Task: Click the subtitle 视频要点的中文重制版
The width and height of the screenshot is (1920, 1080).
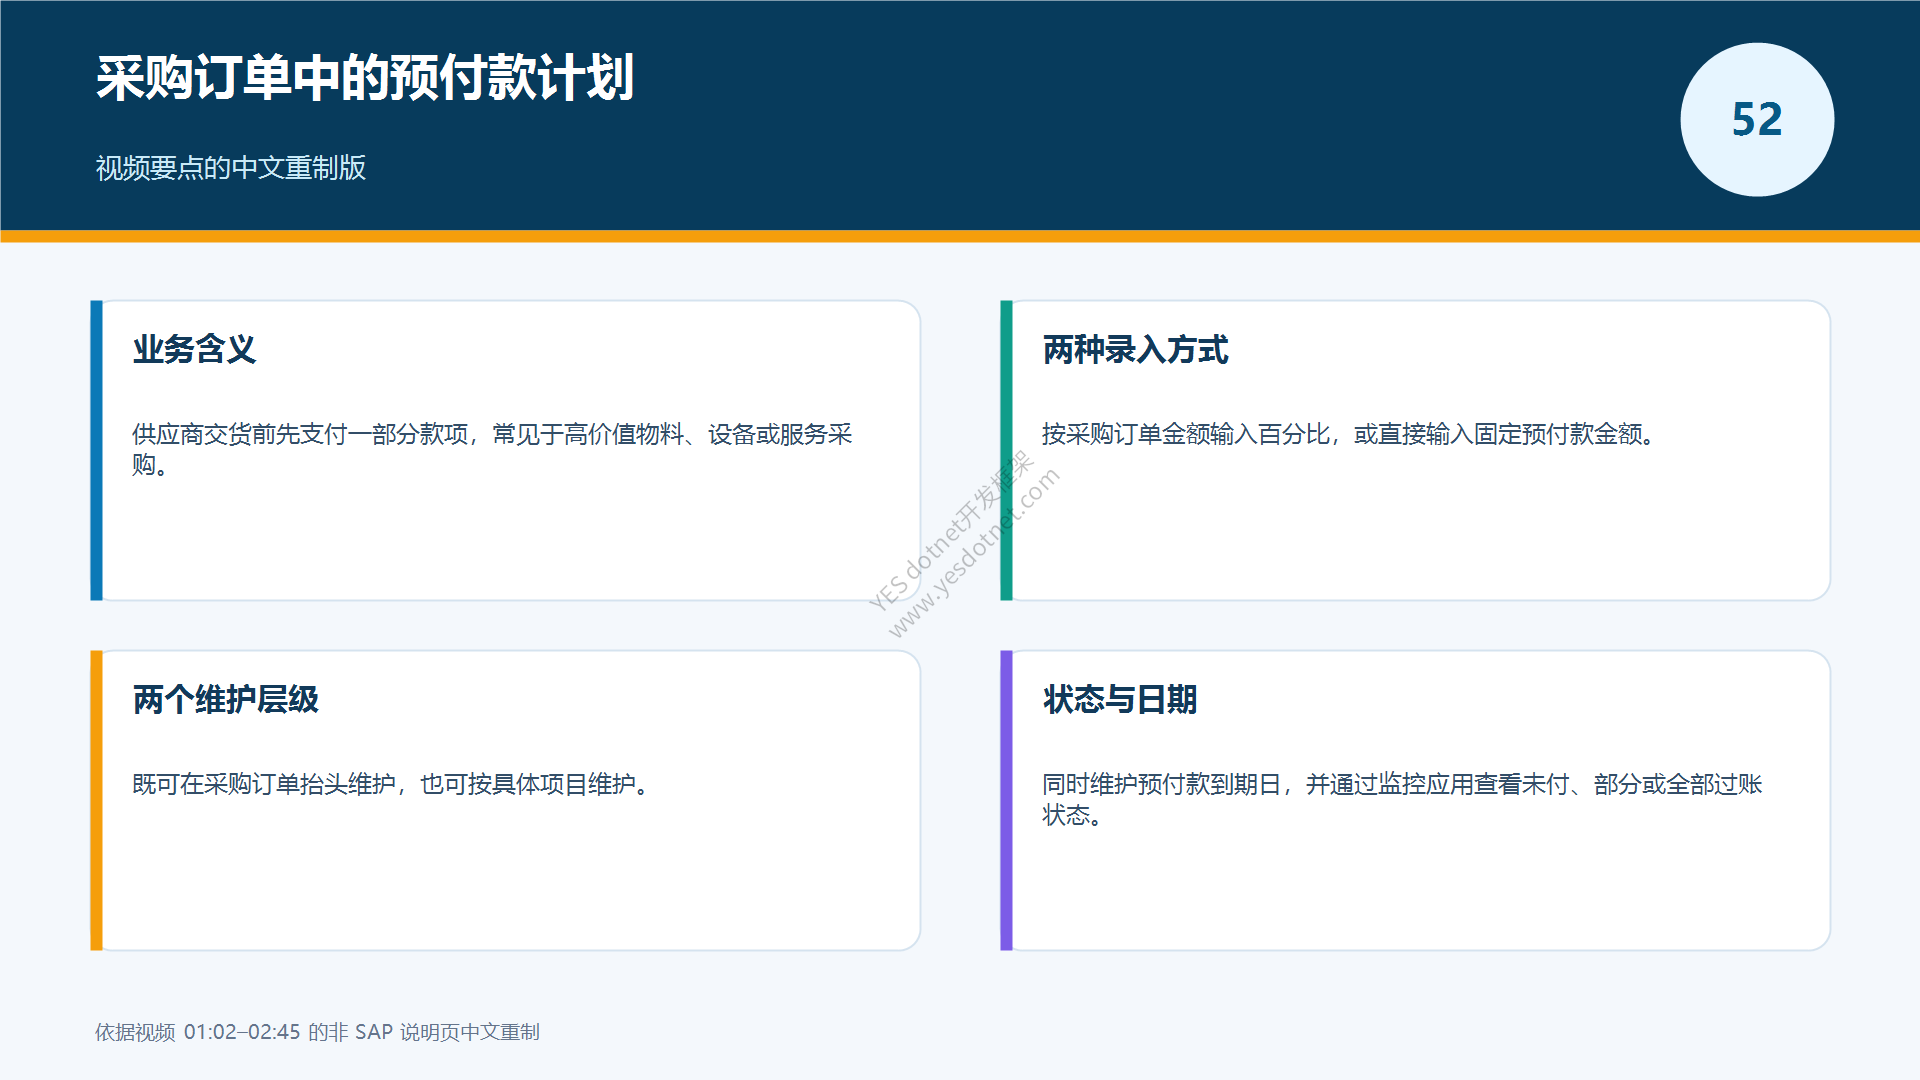Action: 231,167
